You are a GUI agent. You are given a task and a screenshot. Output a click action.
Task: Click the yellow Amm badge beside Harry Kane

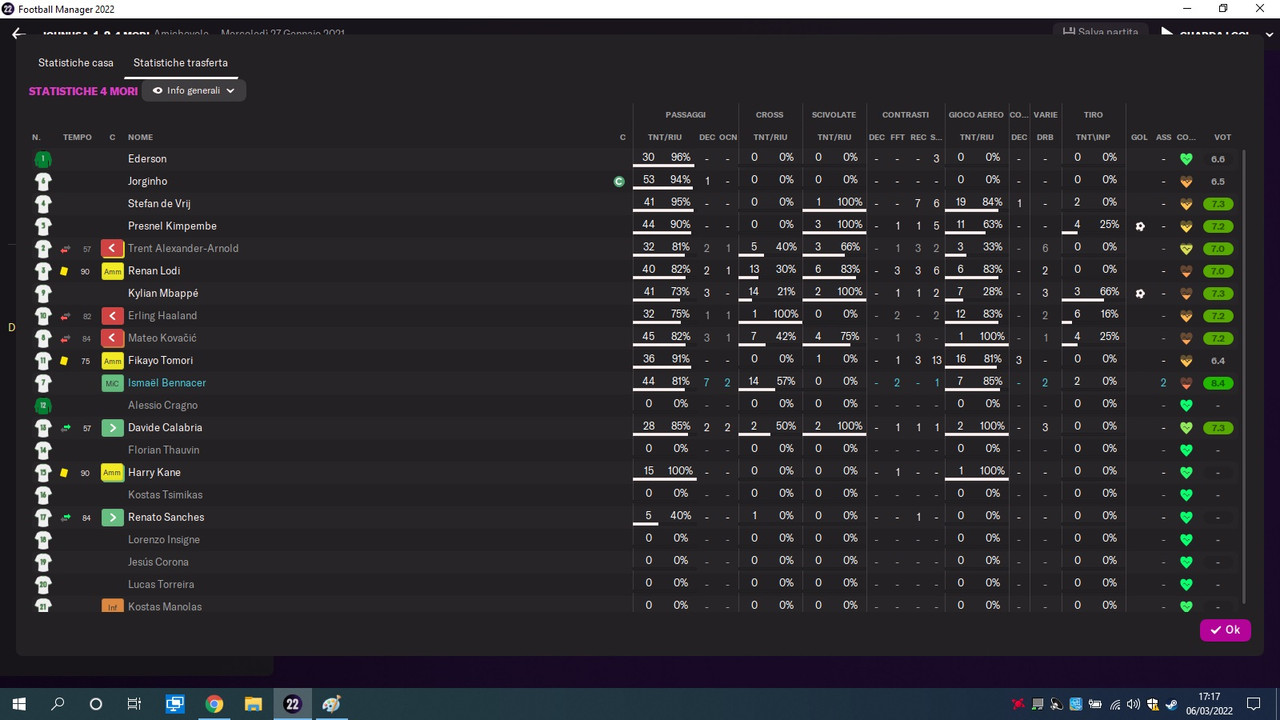point(112,473)
